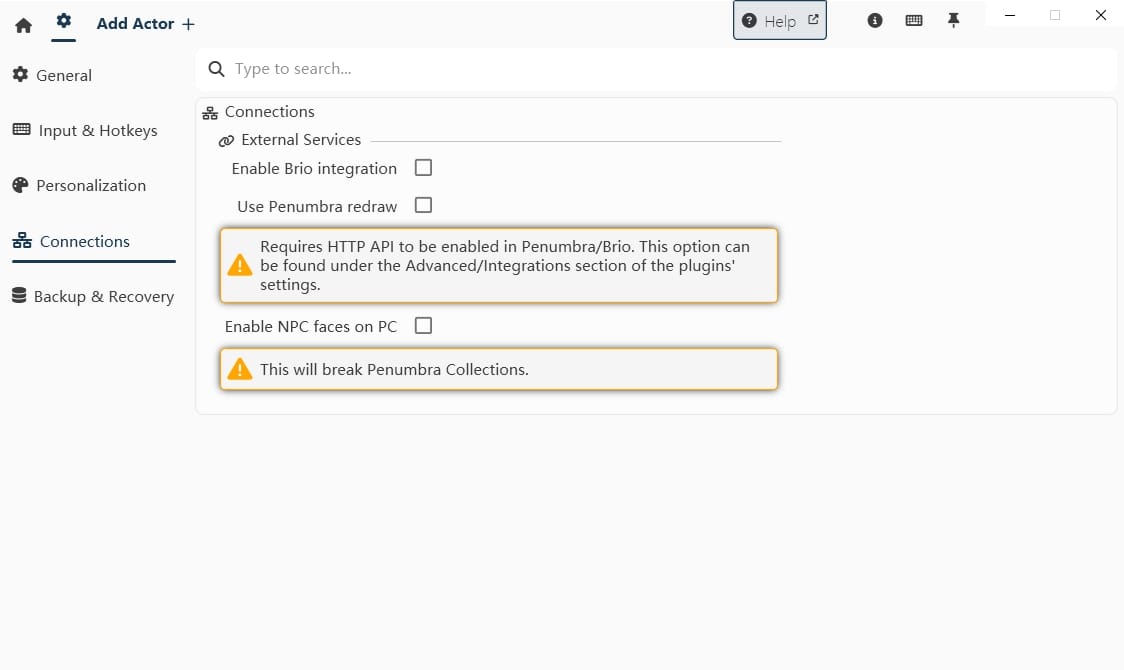Click the External Services link icon
This screenshot has width=1124, height=670.
click(226, 141)
